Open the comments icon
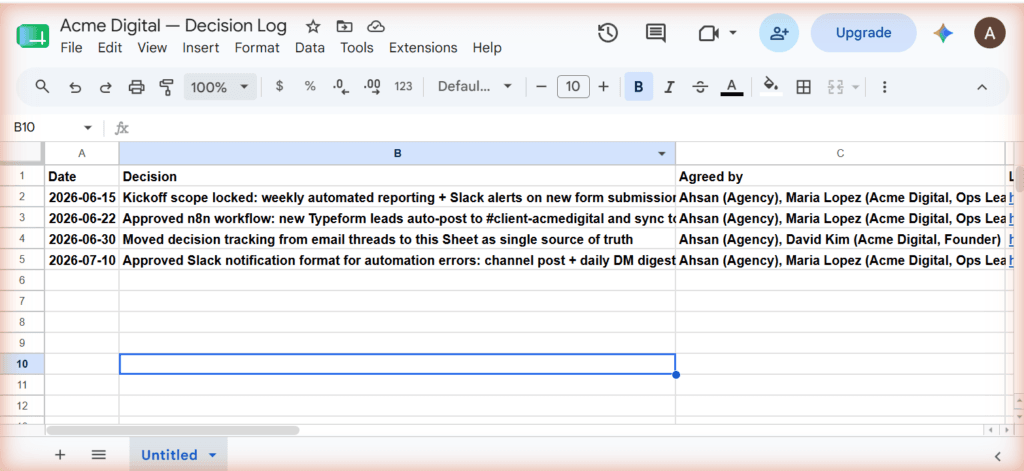1024x471 pixels. click(x=656, y=33)
